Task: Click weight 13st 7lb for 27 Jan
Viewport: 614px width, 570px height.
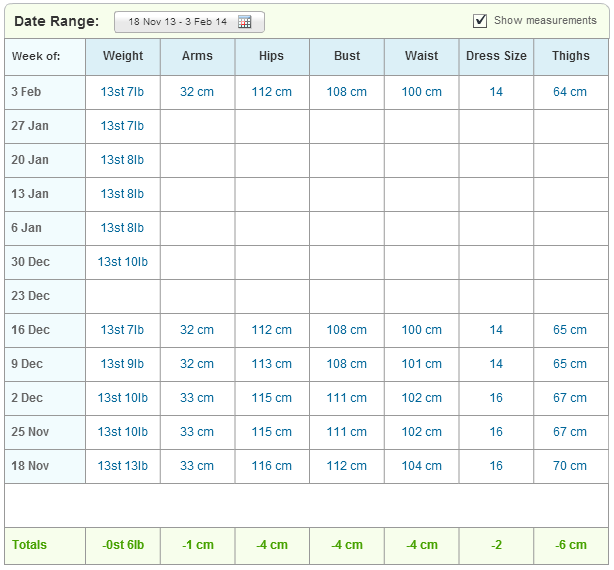Action: (x=122, y=126)
